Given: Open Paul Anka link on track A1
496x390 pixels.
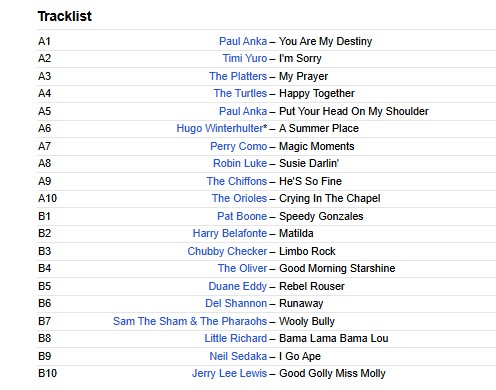Looking at the screenshot, I should click(243, 41).
